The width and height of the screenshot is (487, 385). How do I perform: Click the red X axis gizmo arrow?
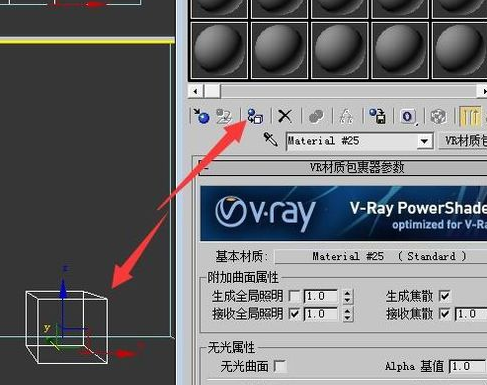(127, 353)
